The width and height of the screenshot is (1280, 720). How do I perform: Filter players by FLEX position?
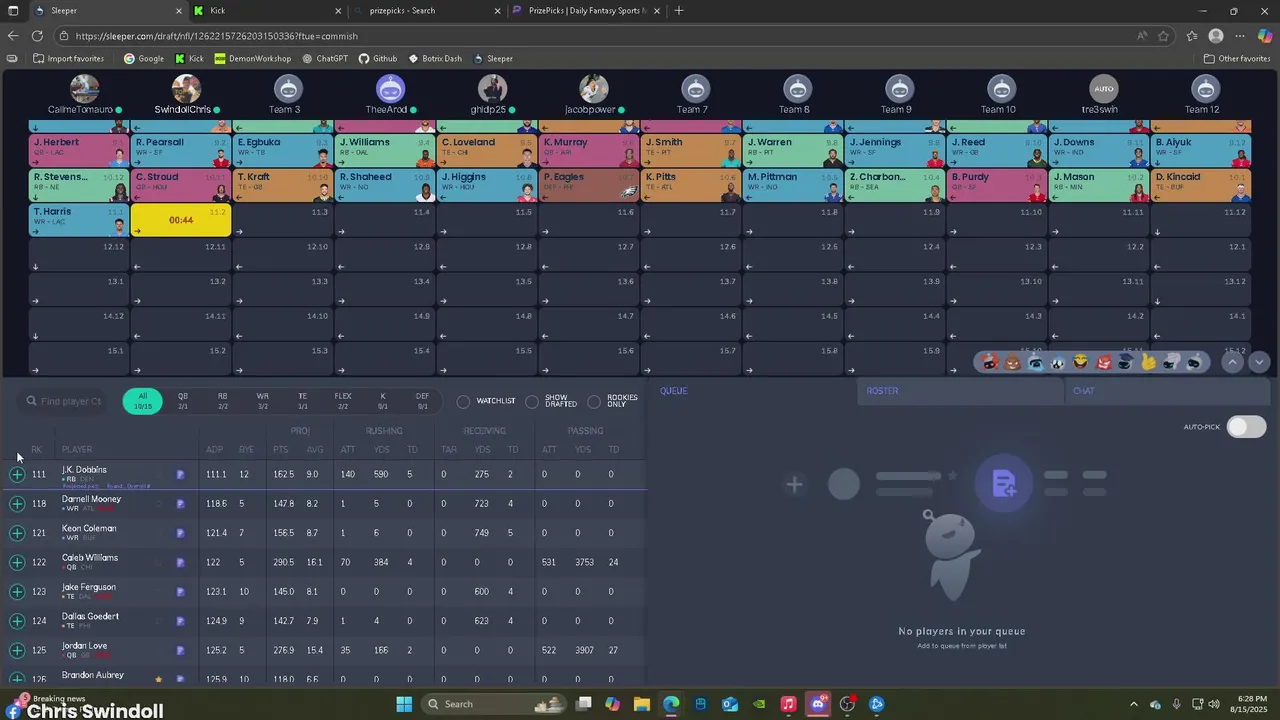tap(343, 401)
